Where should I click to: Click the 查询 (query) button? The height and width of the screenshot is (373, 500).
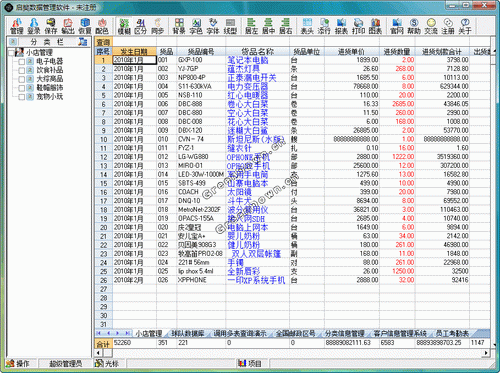click(103, 42)
